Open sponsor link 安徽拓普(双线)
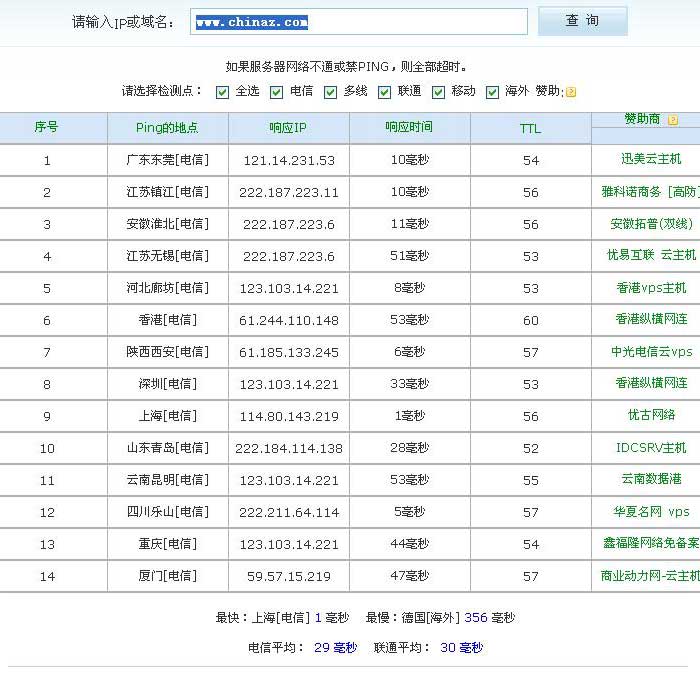Image resolution: width=700 pixels, height=700 pixels. click(651, 224)
